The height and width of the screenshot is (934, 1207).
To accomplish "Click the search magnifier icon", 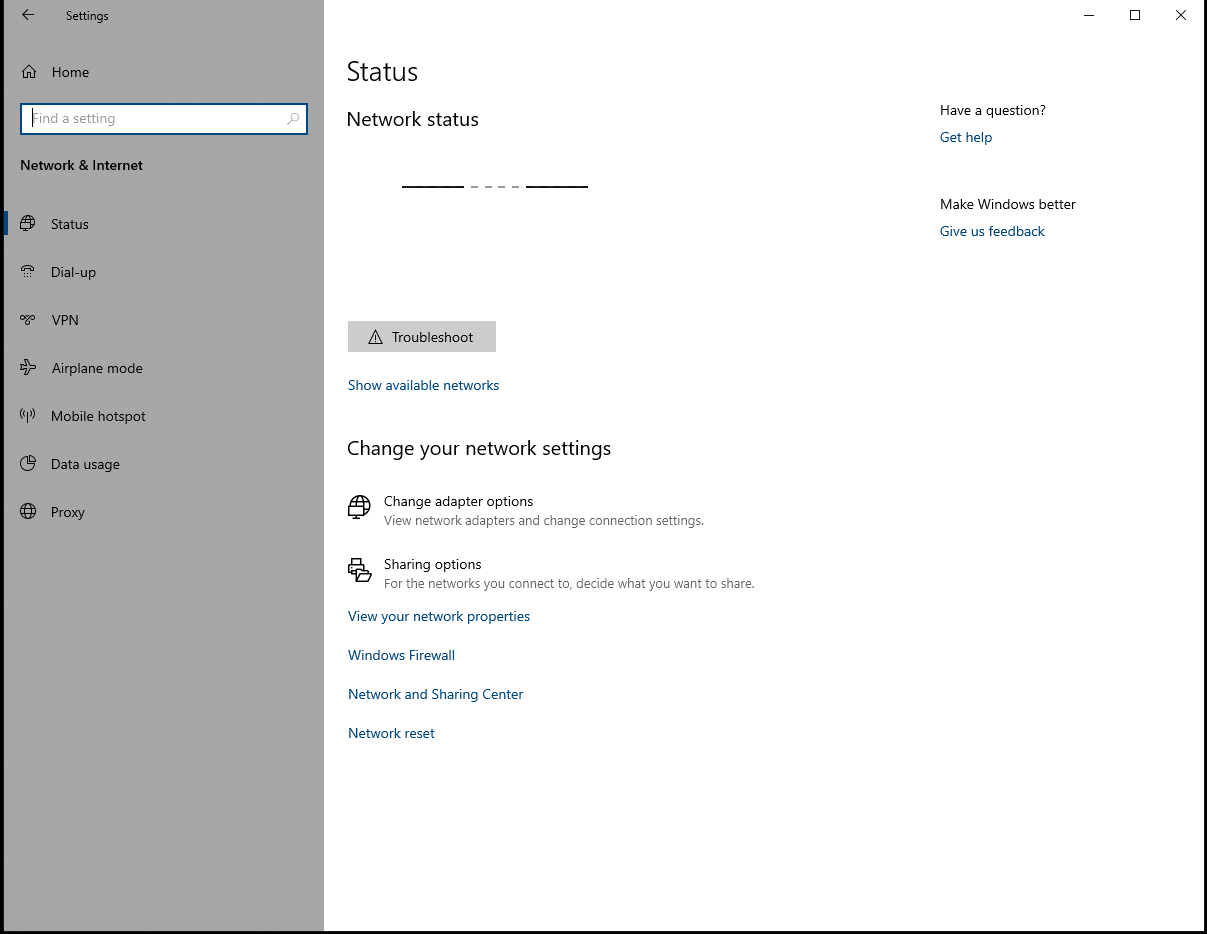I will coord(293,119).
